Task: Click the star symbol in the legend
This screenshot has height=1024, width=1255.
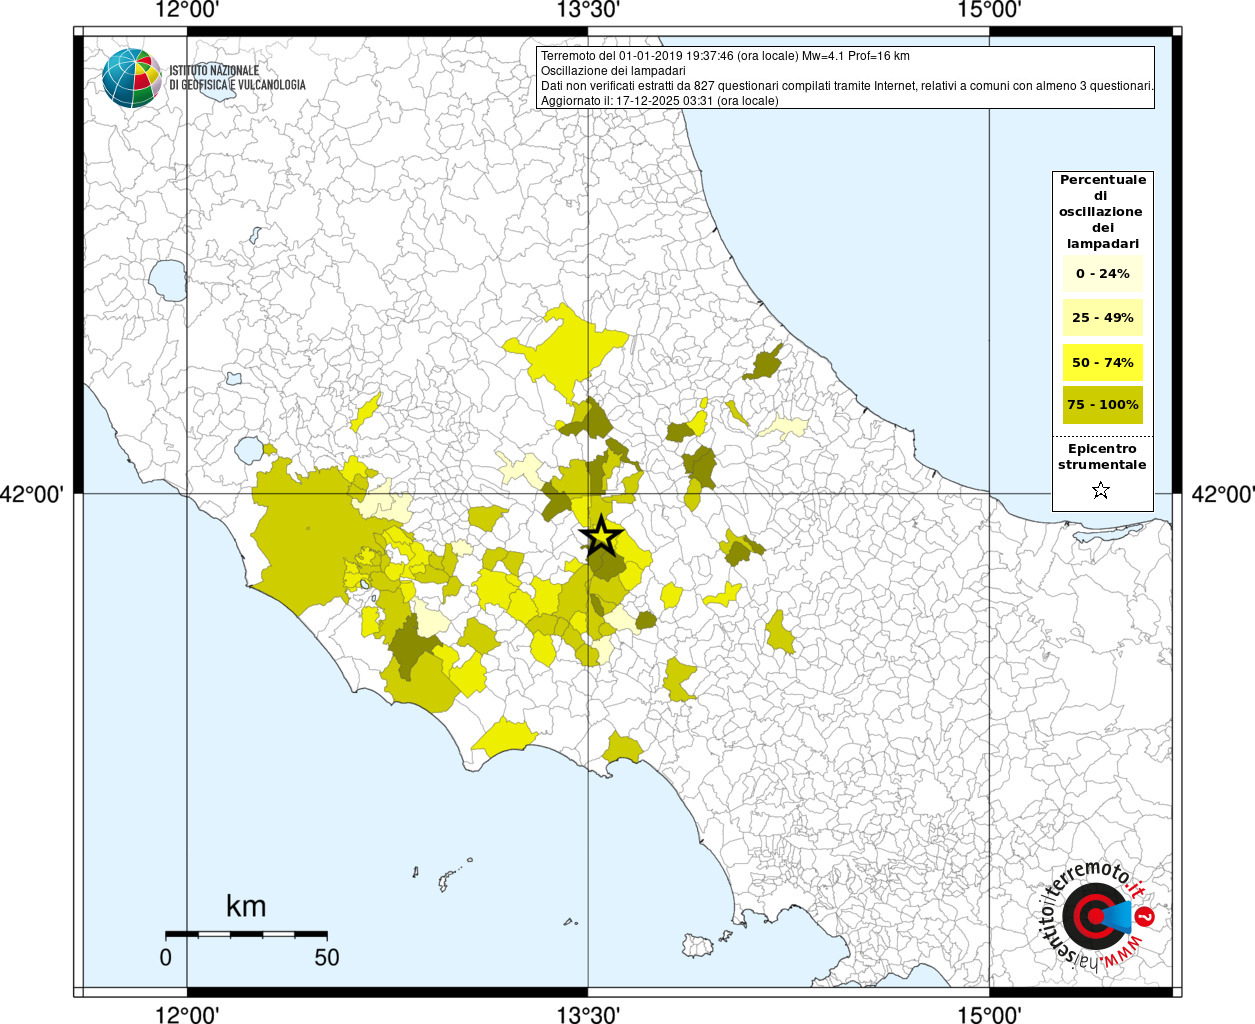Action: click(x=1101, y=490)
